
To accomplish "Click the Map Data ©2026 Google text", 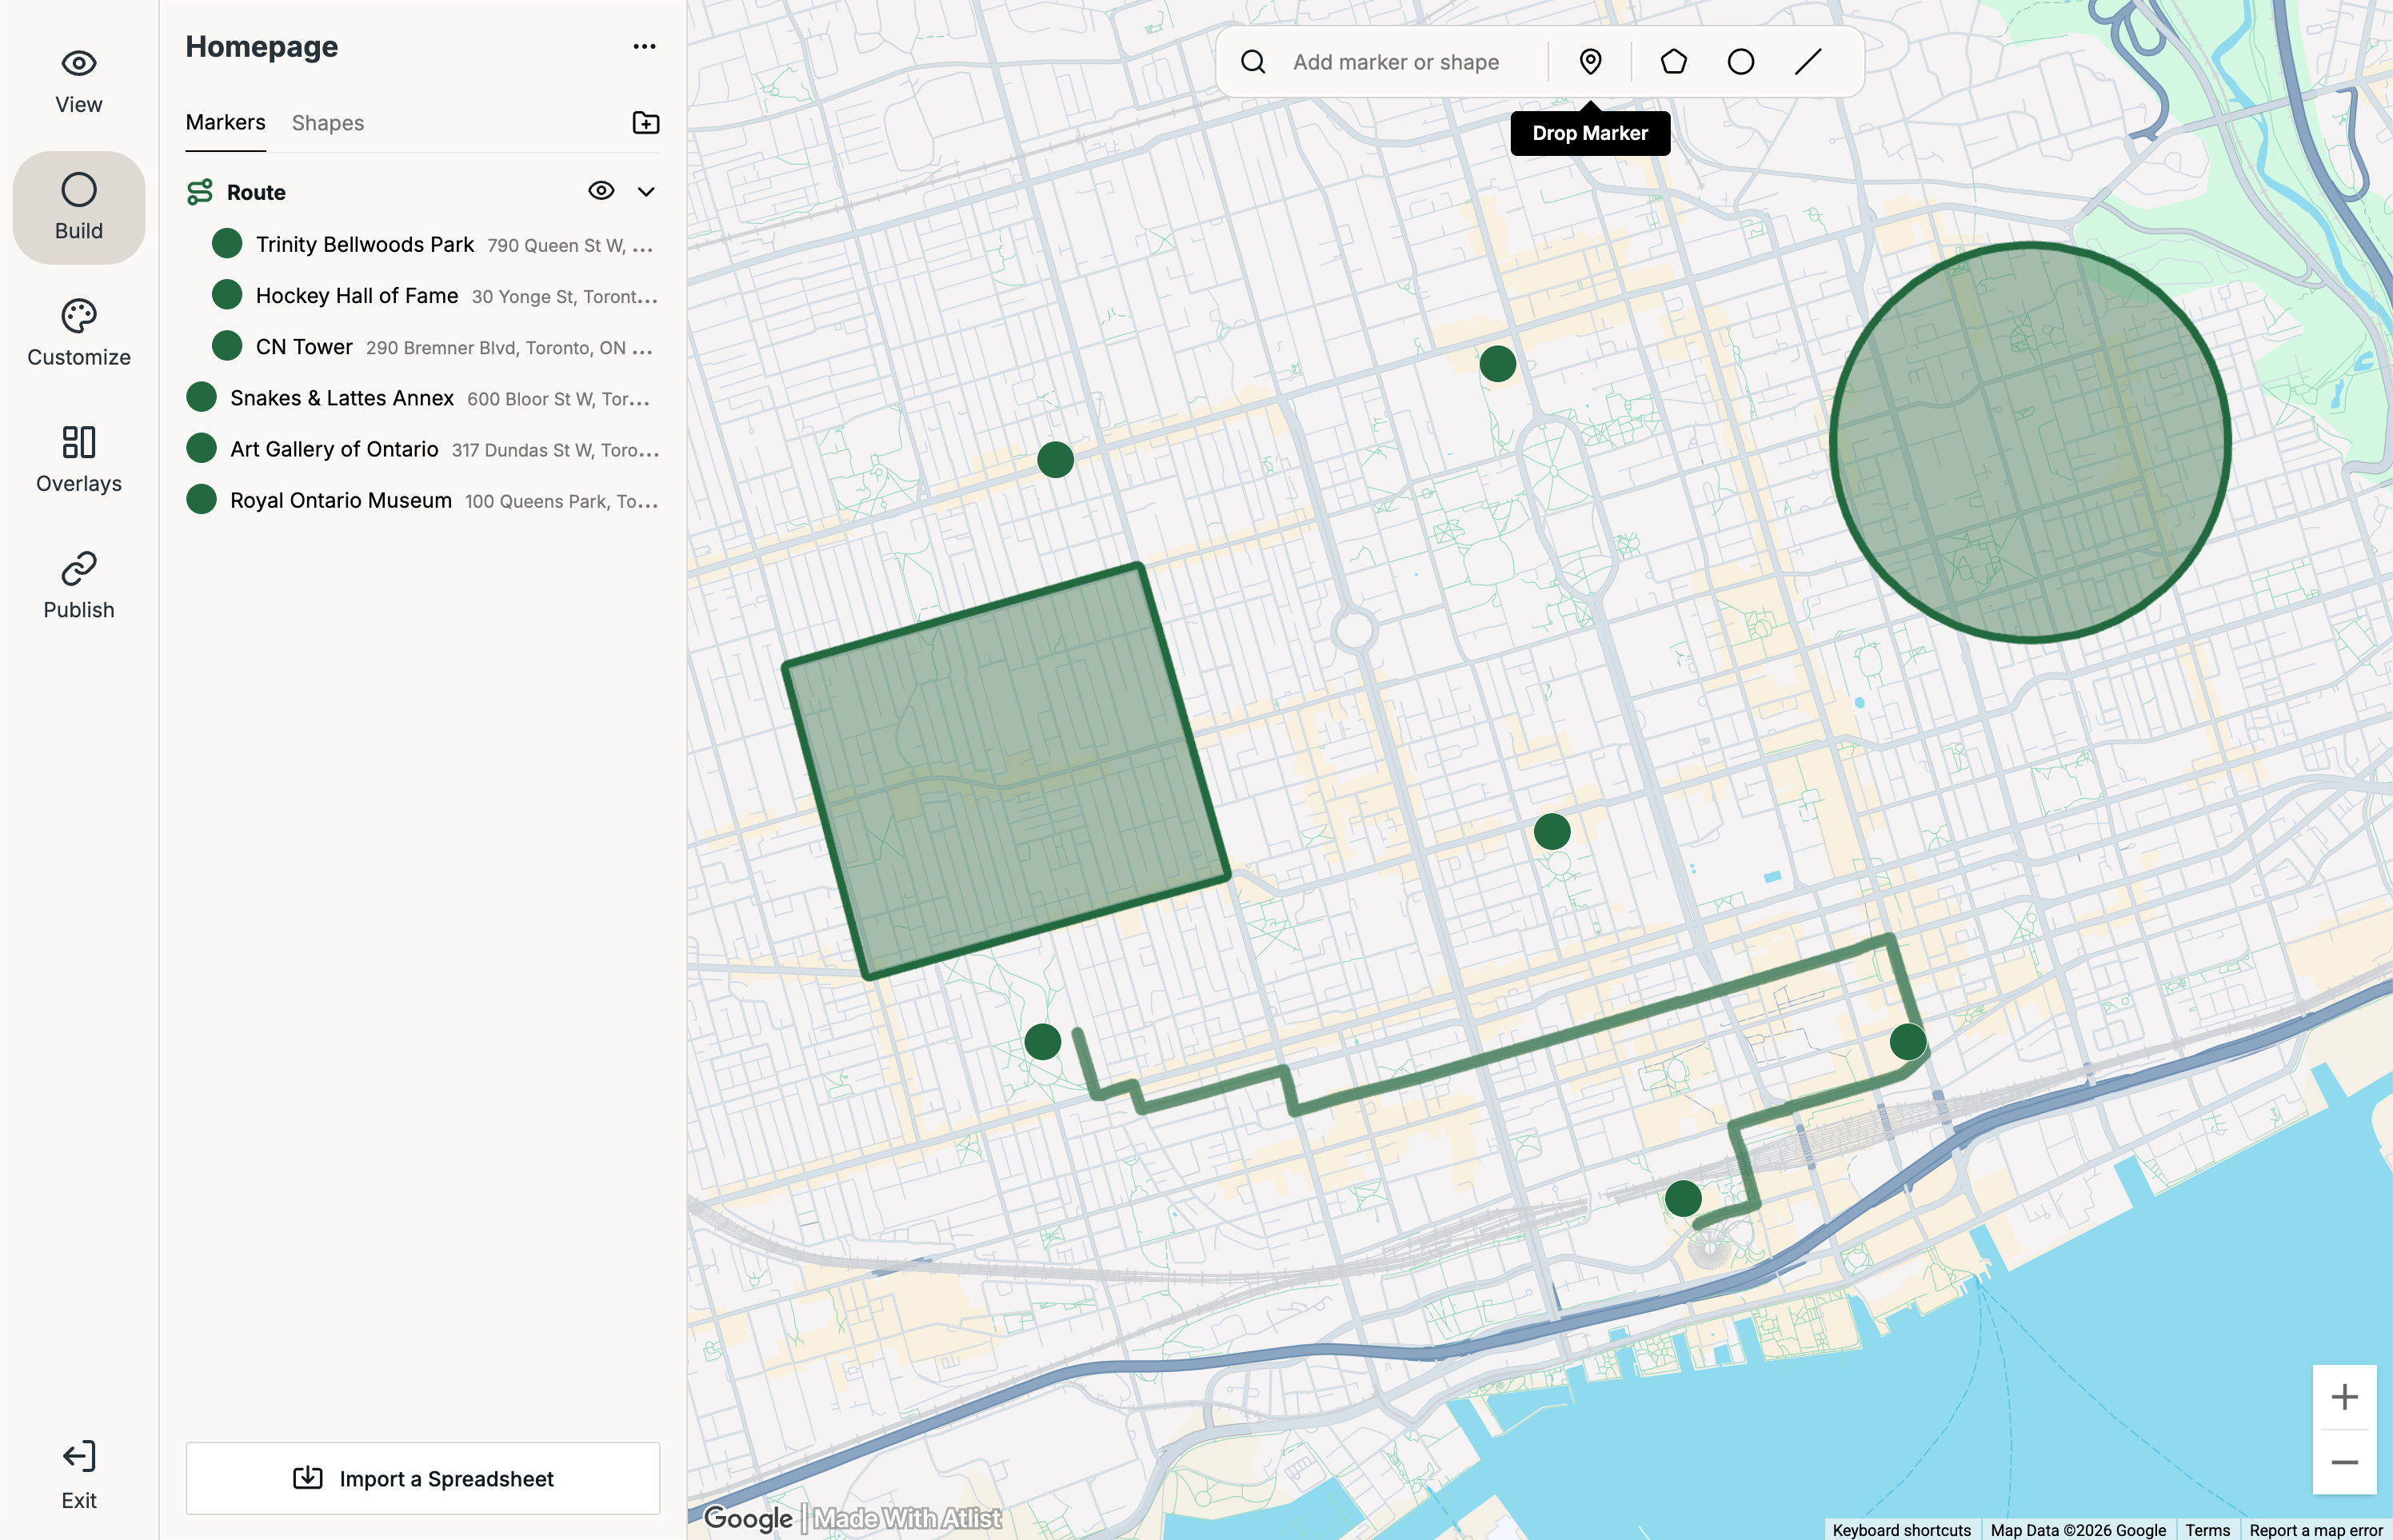I will (2078, 1530).
